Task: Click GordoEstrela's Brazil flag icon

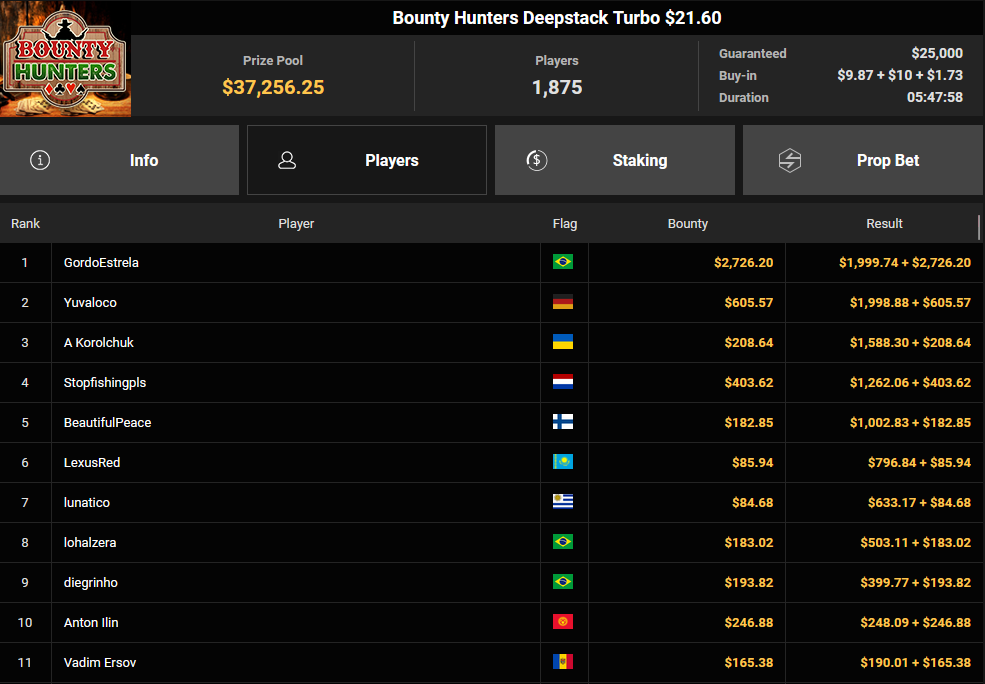Action: tap(563, 262)
